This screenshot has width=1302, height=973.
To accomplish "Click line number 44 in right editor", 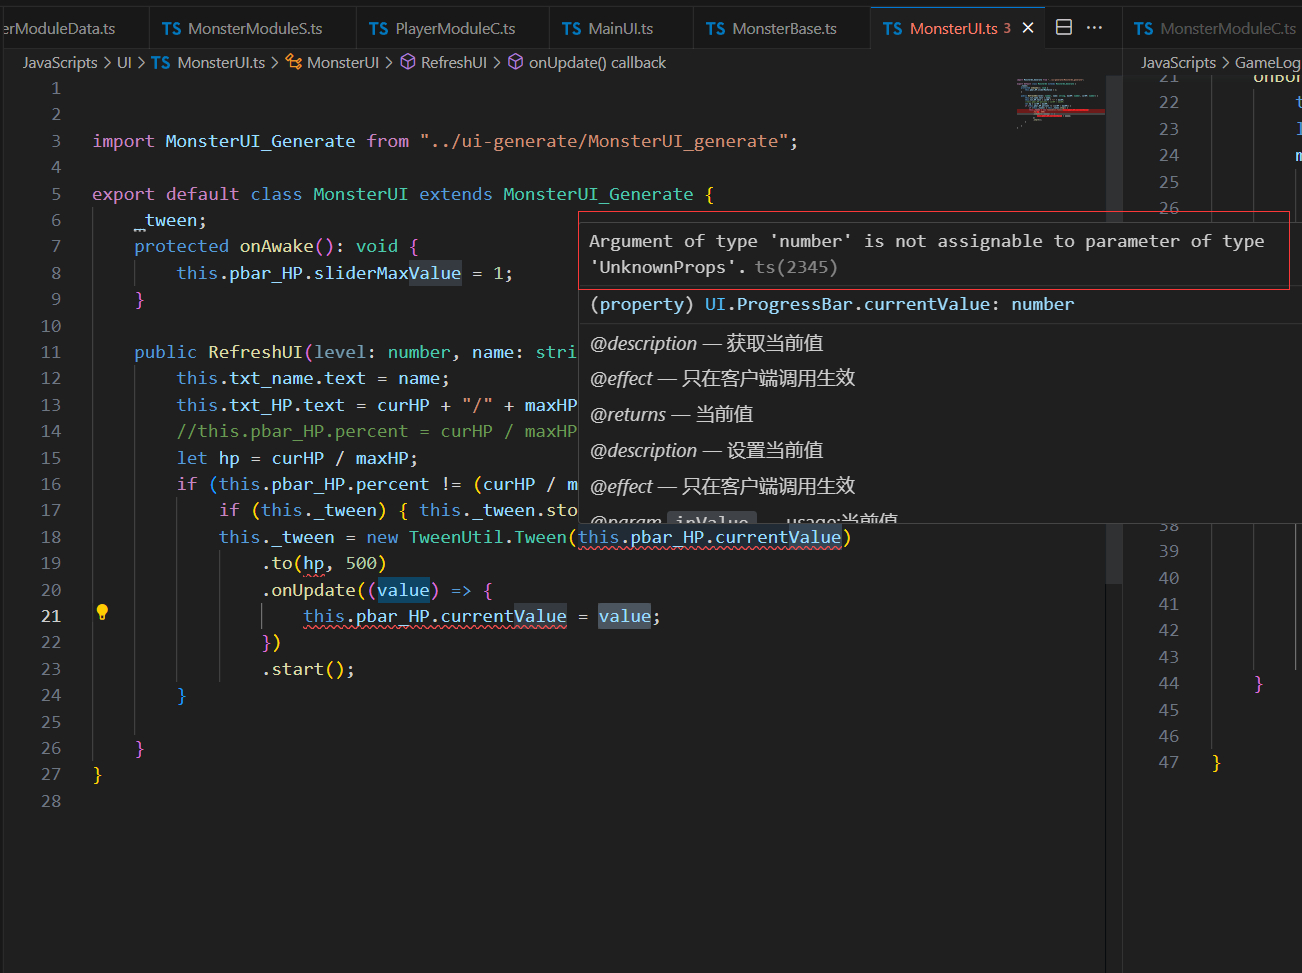I will click(1169, 683).
